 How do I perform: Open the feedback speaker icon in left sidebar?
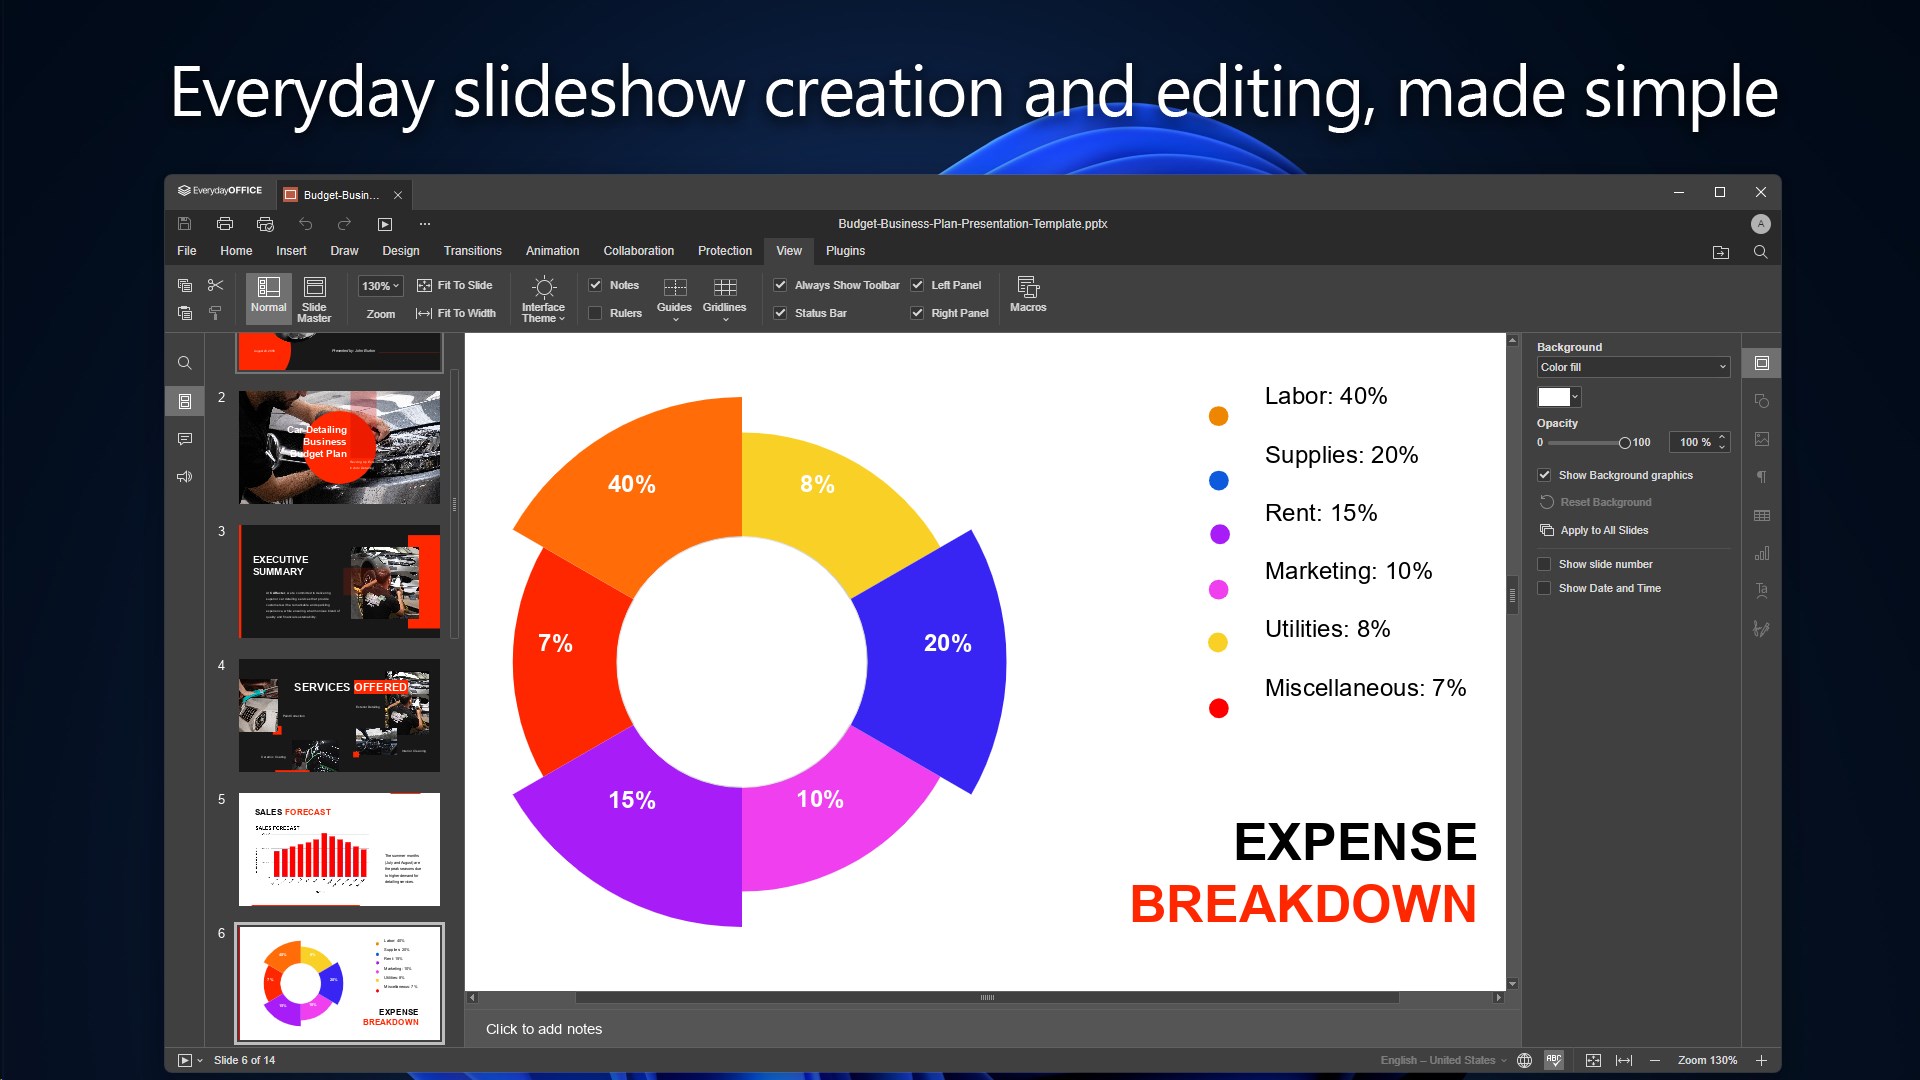(x=185, y=477)
